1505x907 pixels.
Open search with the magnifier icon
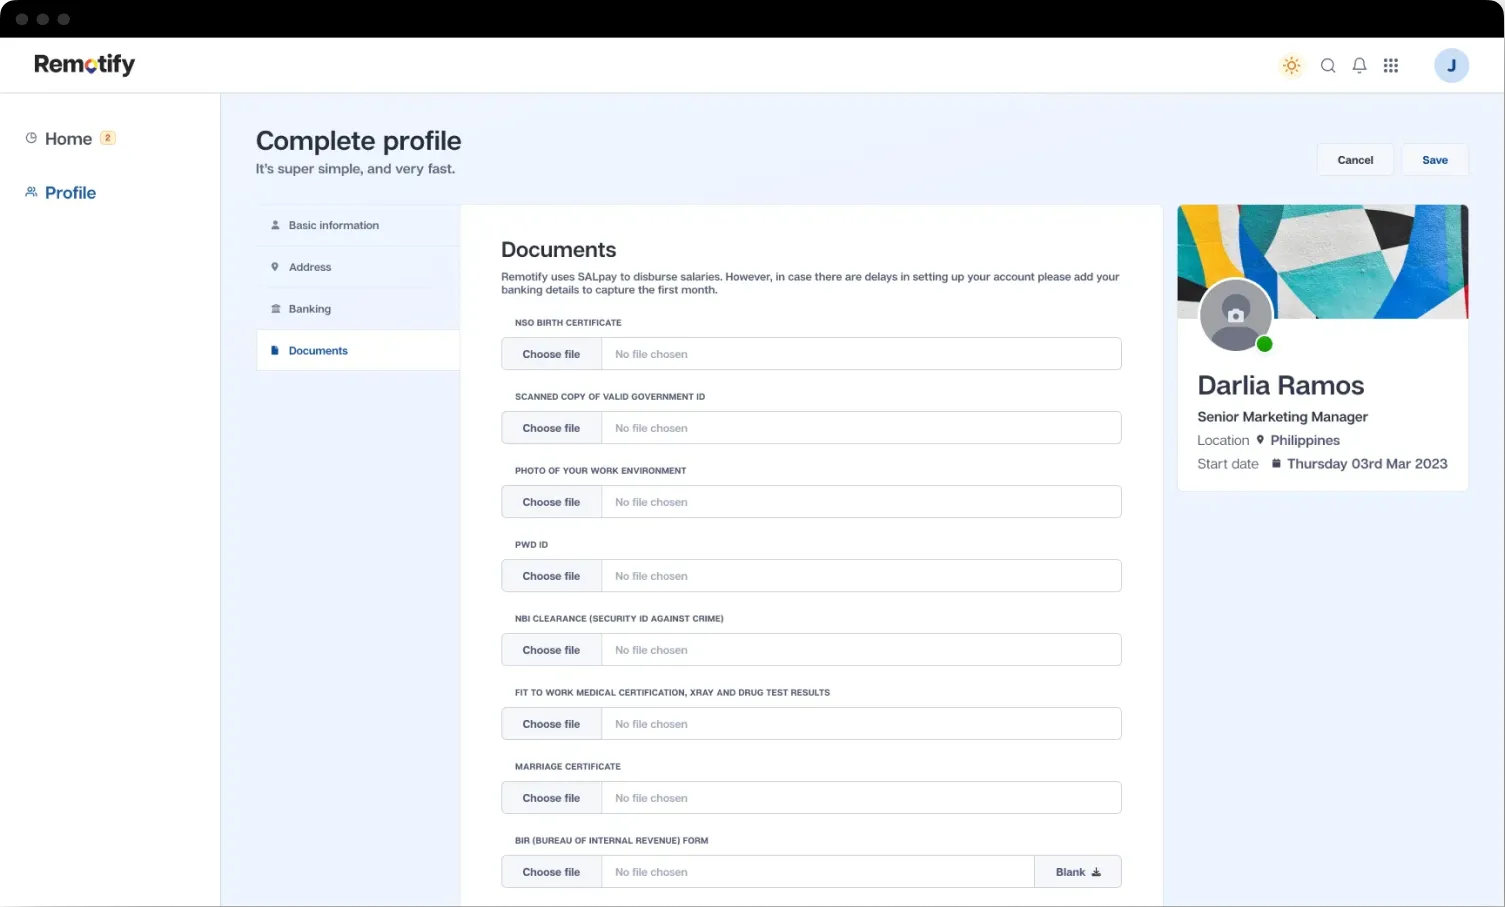pos(1328,66)
